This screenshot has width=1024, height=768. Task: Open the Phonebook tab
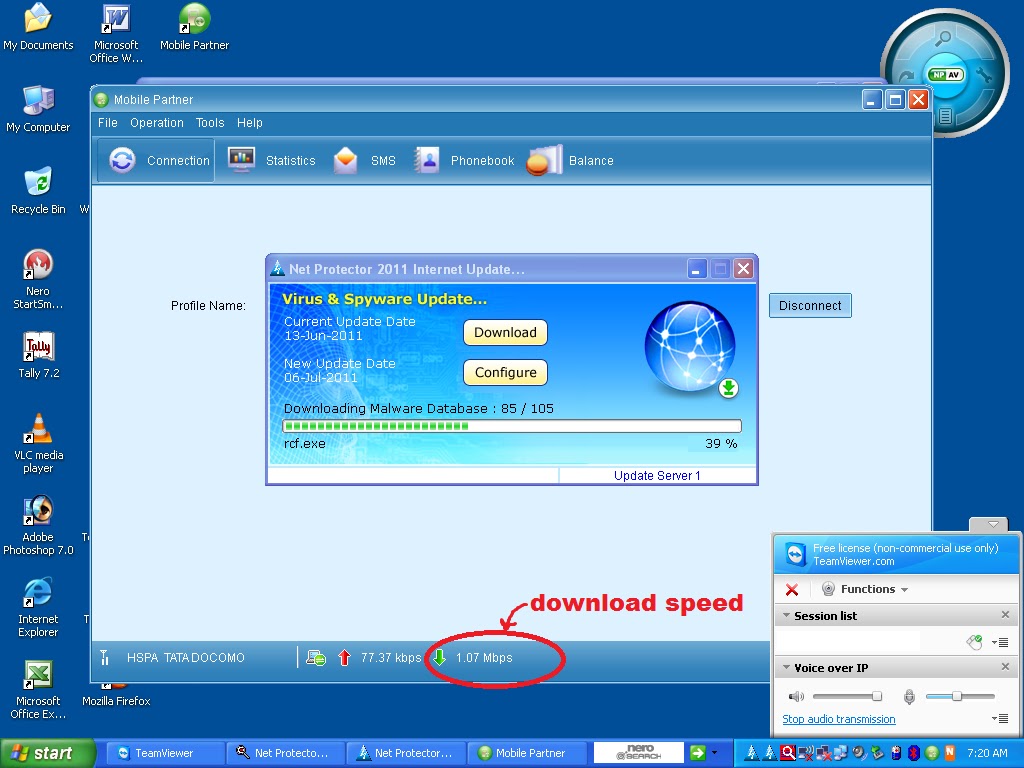click(464, 160)
